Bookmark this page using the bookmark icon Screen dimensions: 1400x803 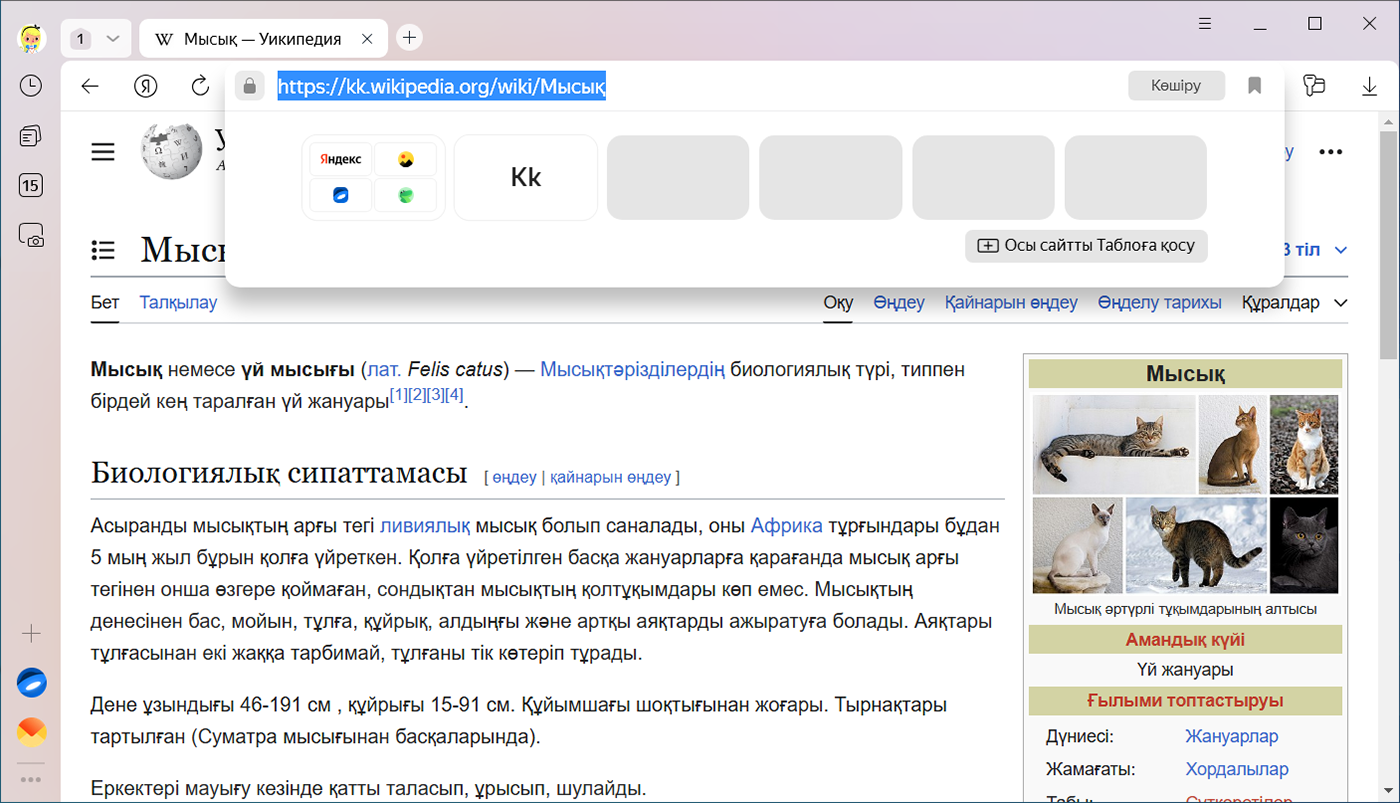click(1254, 86)
